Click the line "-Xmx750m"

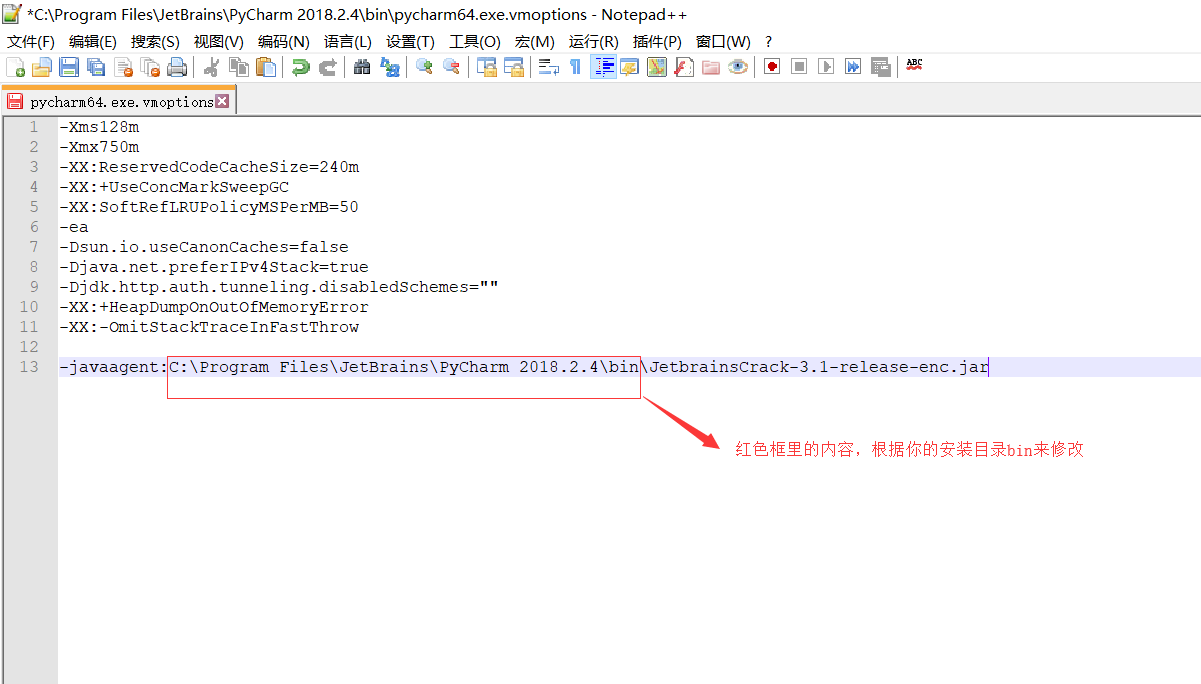99,147
